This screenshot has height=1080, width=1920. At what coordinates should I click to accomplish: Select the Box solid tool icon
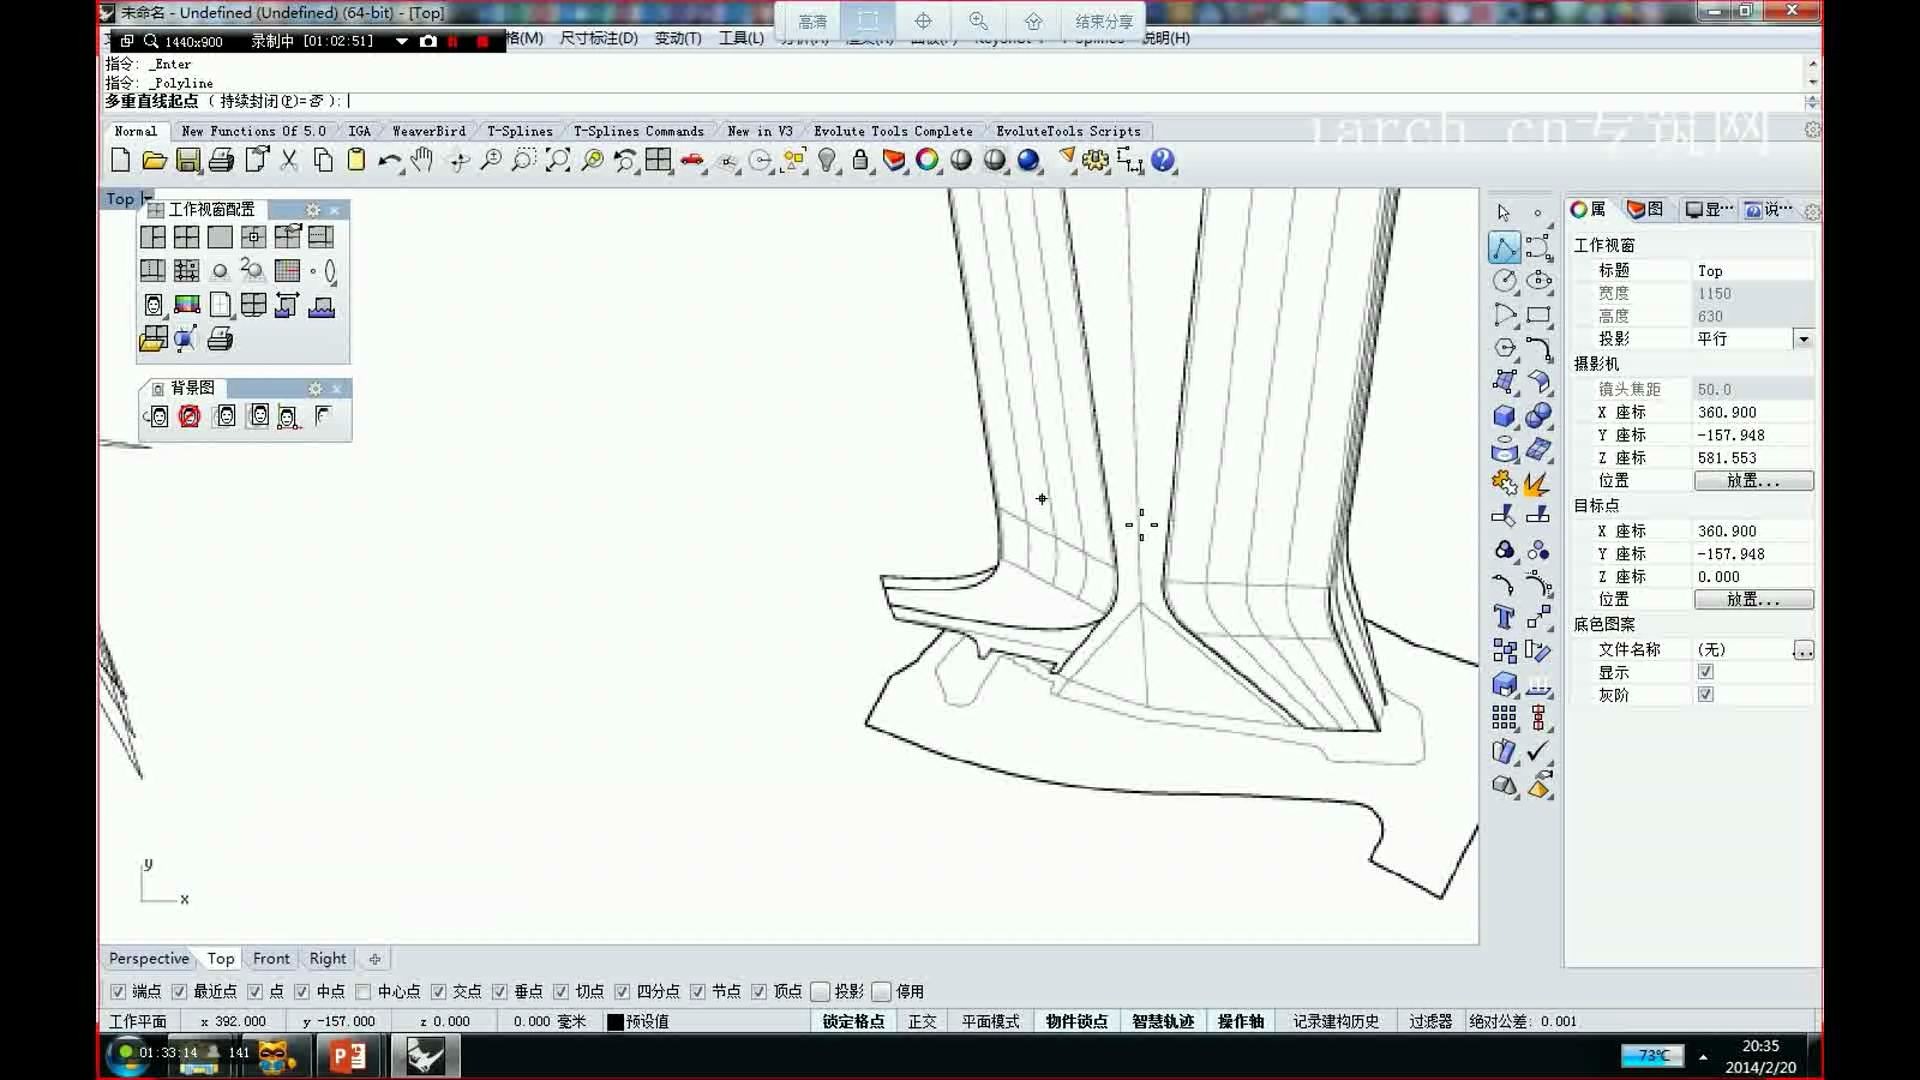(1504, 416)
